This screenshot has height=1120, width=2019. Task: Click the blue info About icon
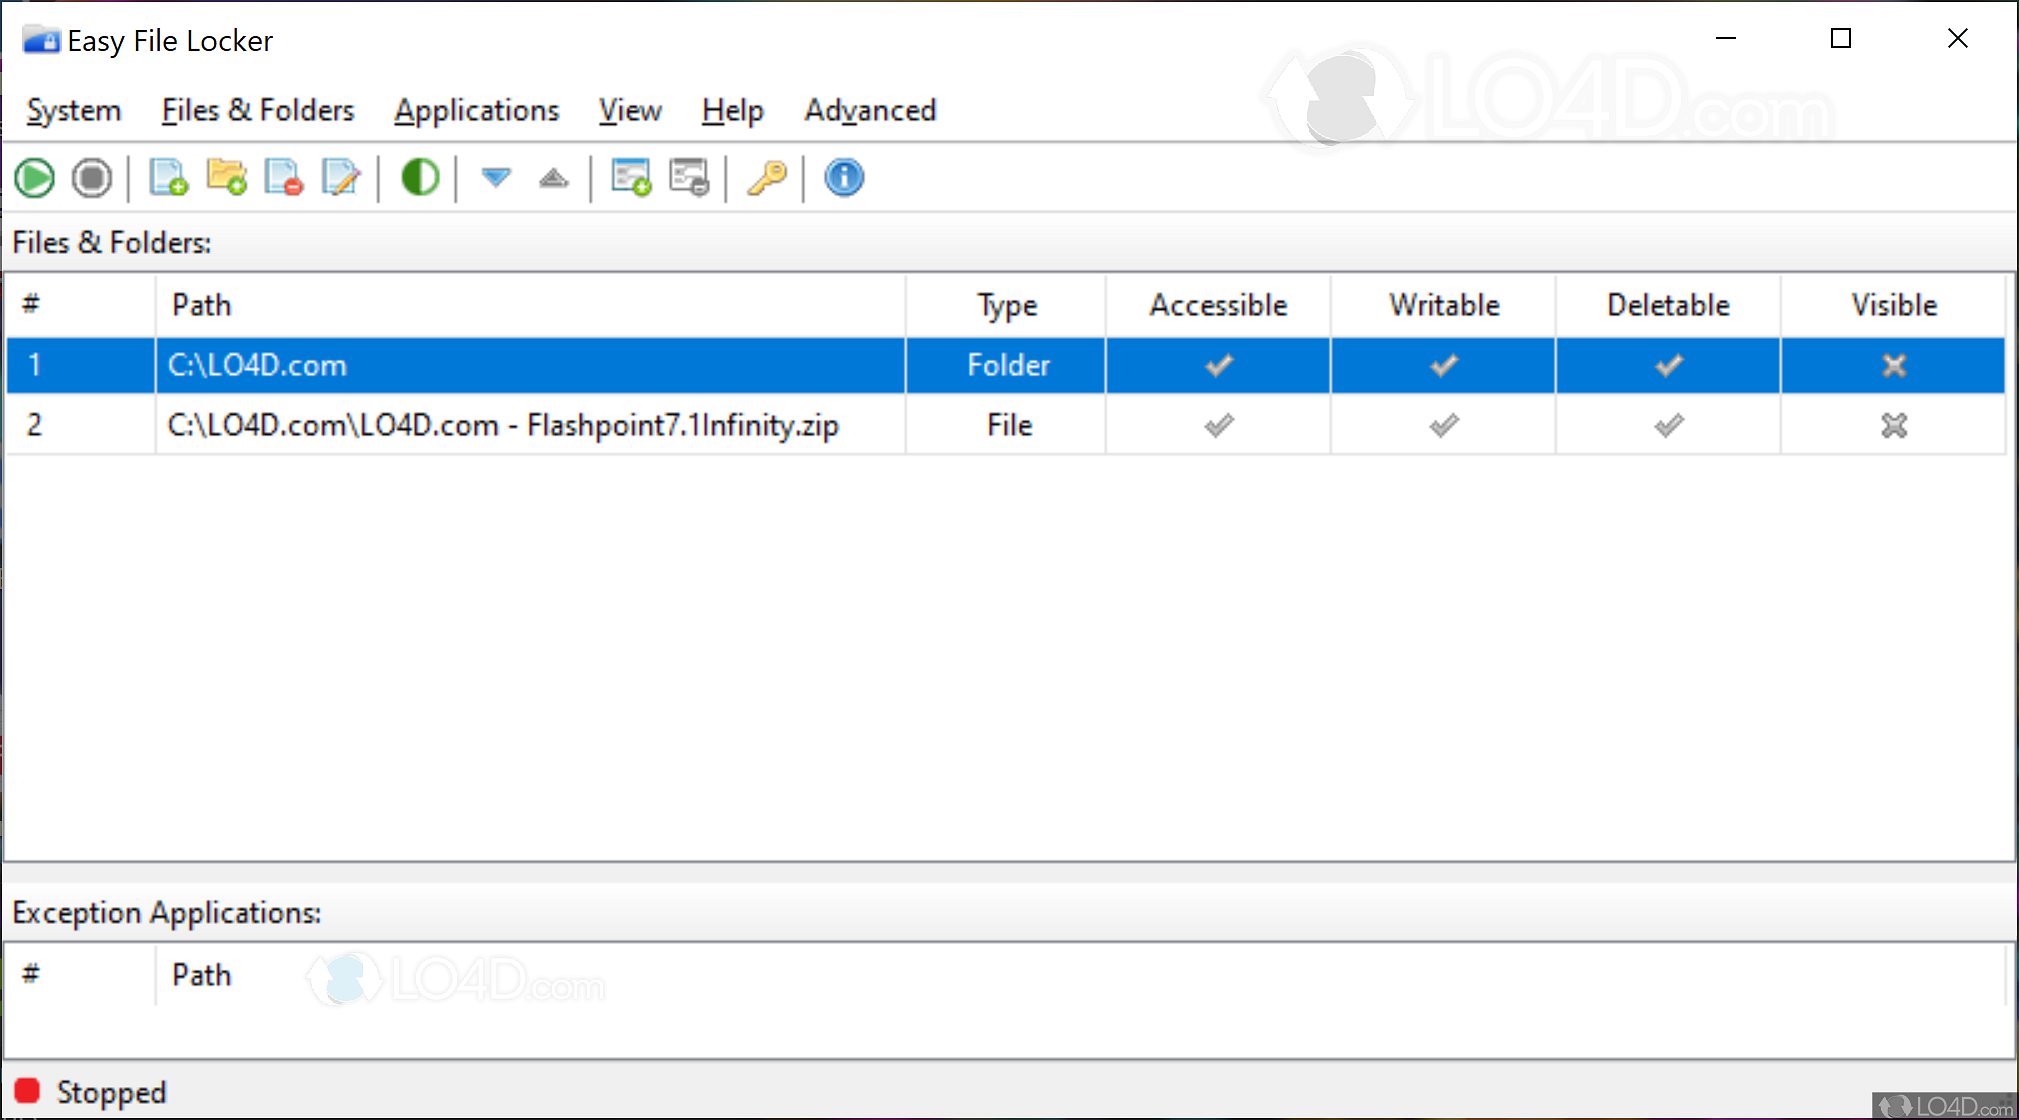(844, 179)
